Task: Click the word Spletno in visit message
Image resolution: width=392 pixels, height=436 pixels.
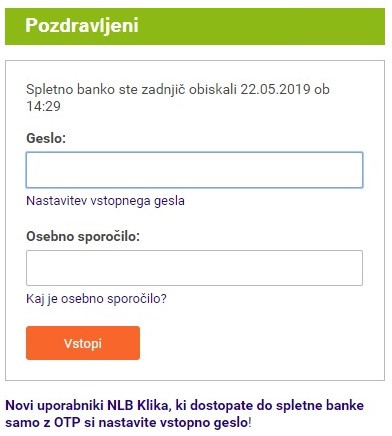Action: pos(49,89)
